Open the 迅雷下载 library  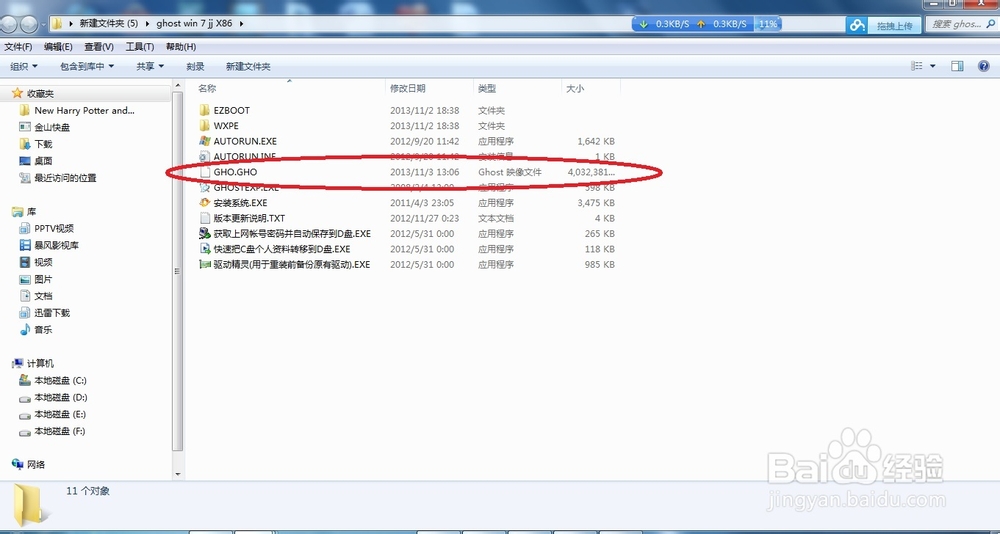pyautogui.click(x=52, y=313)
